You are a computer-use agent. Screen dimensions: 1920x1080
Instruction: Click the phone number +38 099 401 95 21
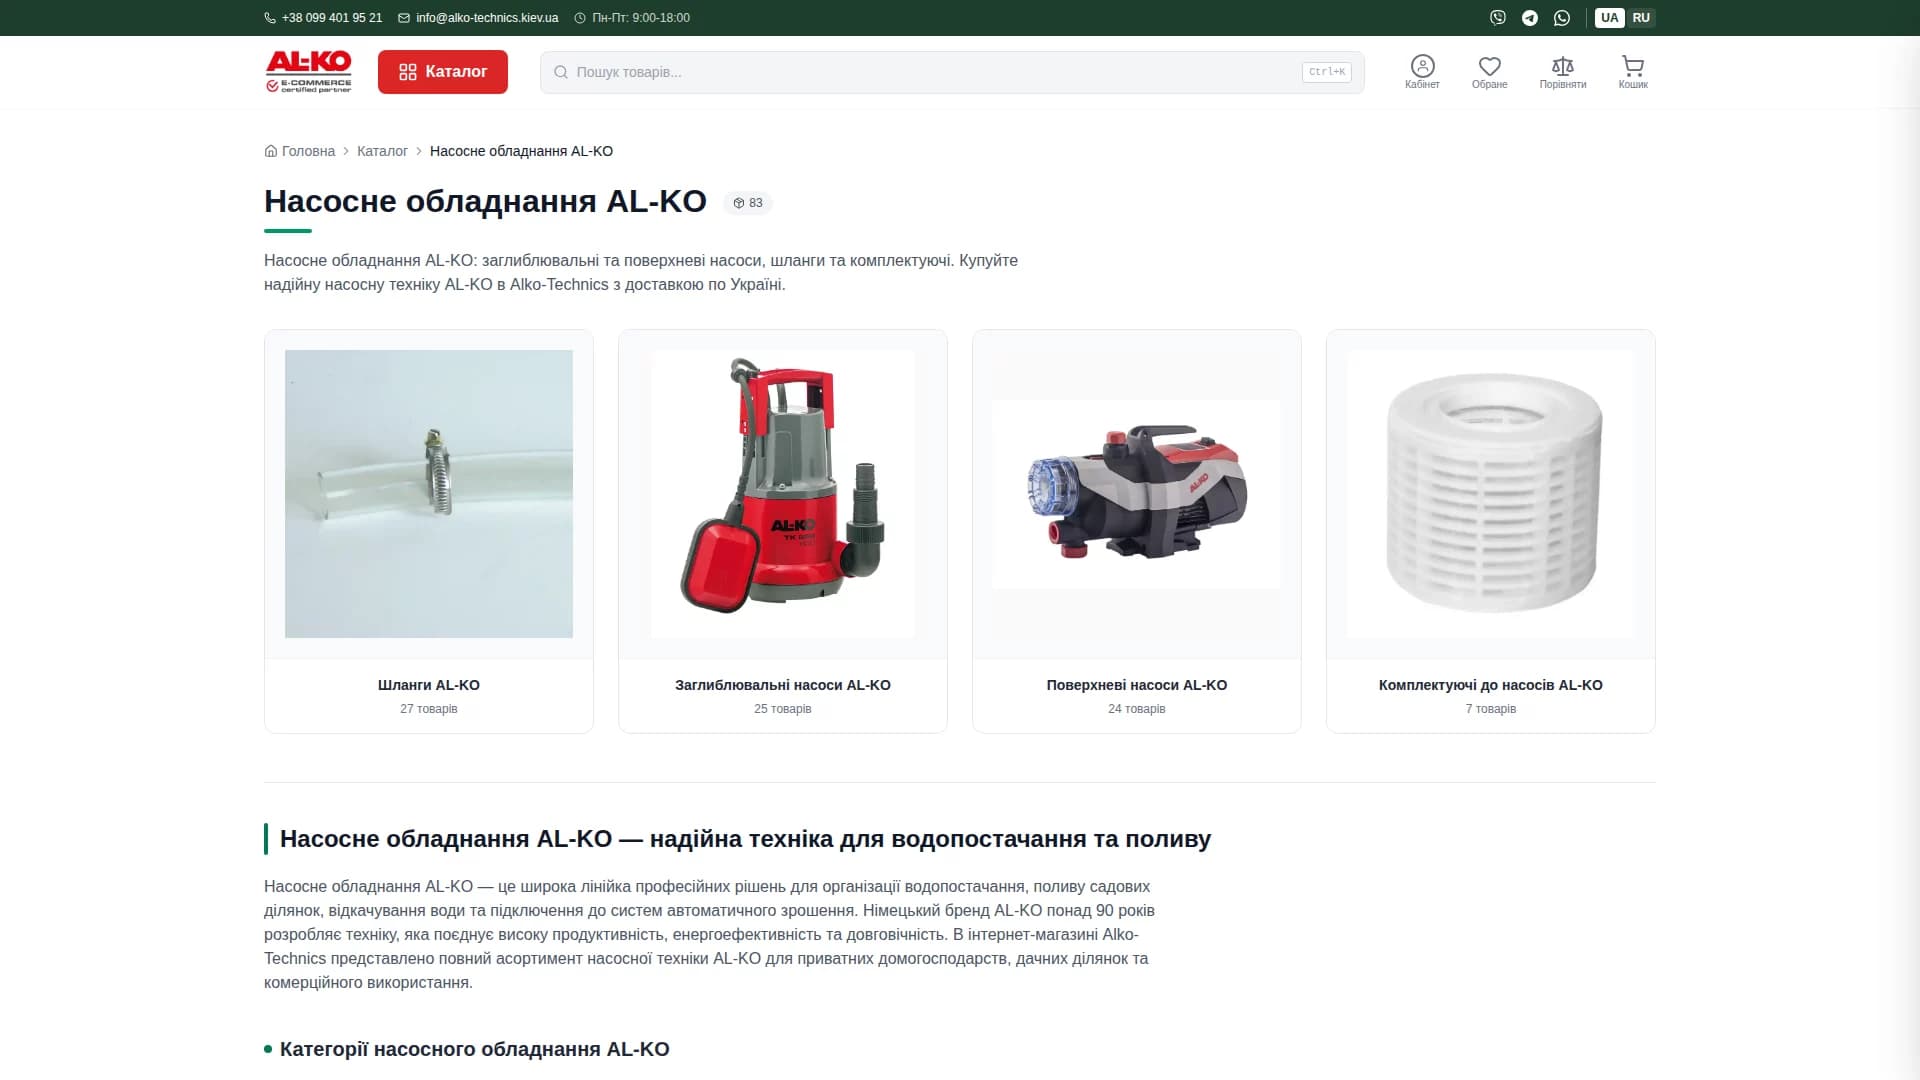click(332, 18)
